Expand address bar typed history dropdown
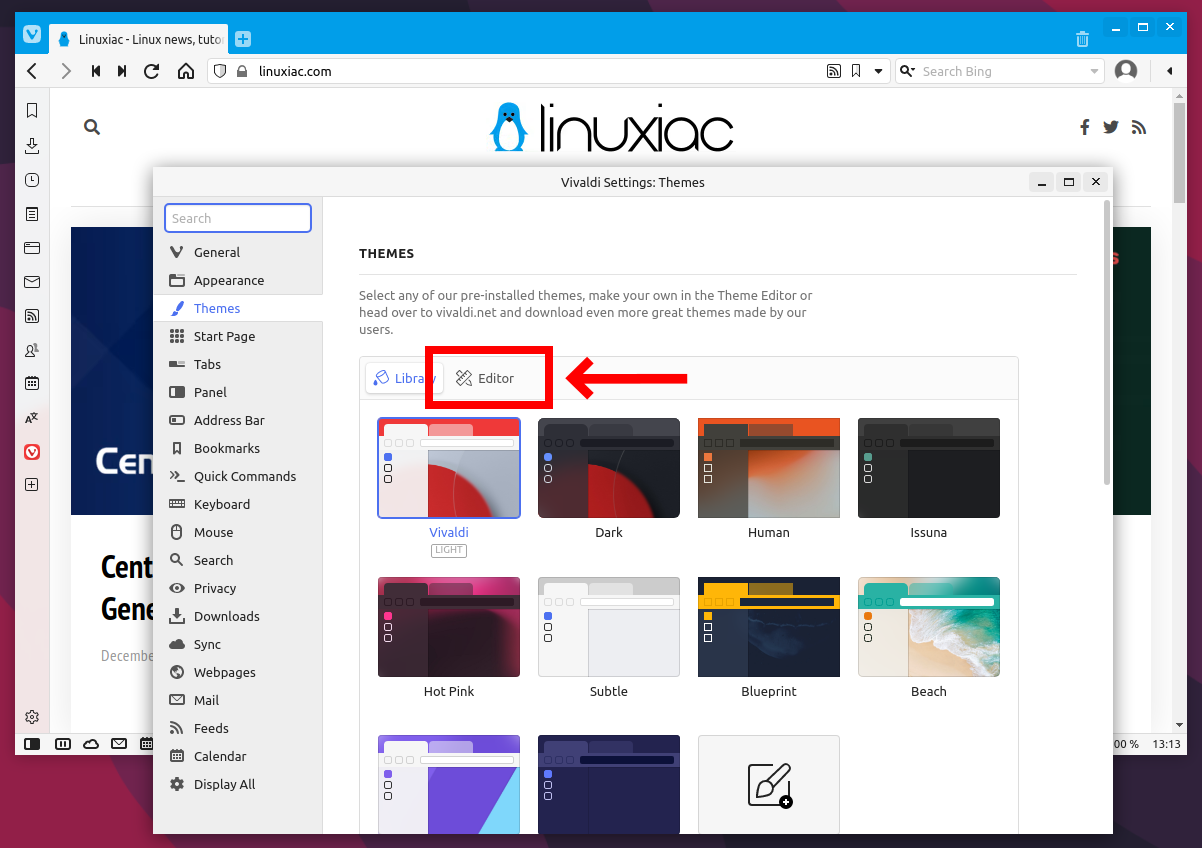Viewport: 1202px width, 848px height. pos(879,71)
